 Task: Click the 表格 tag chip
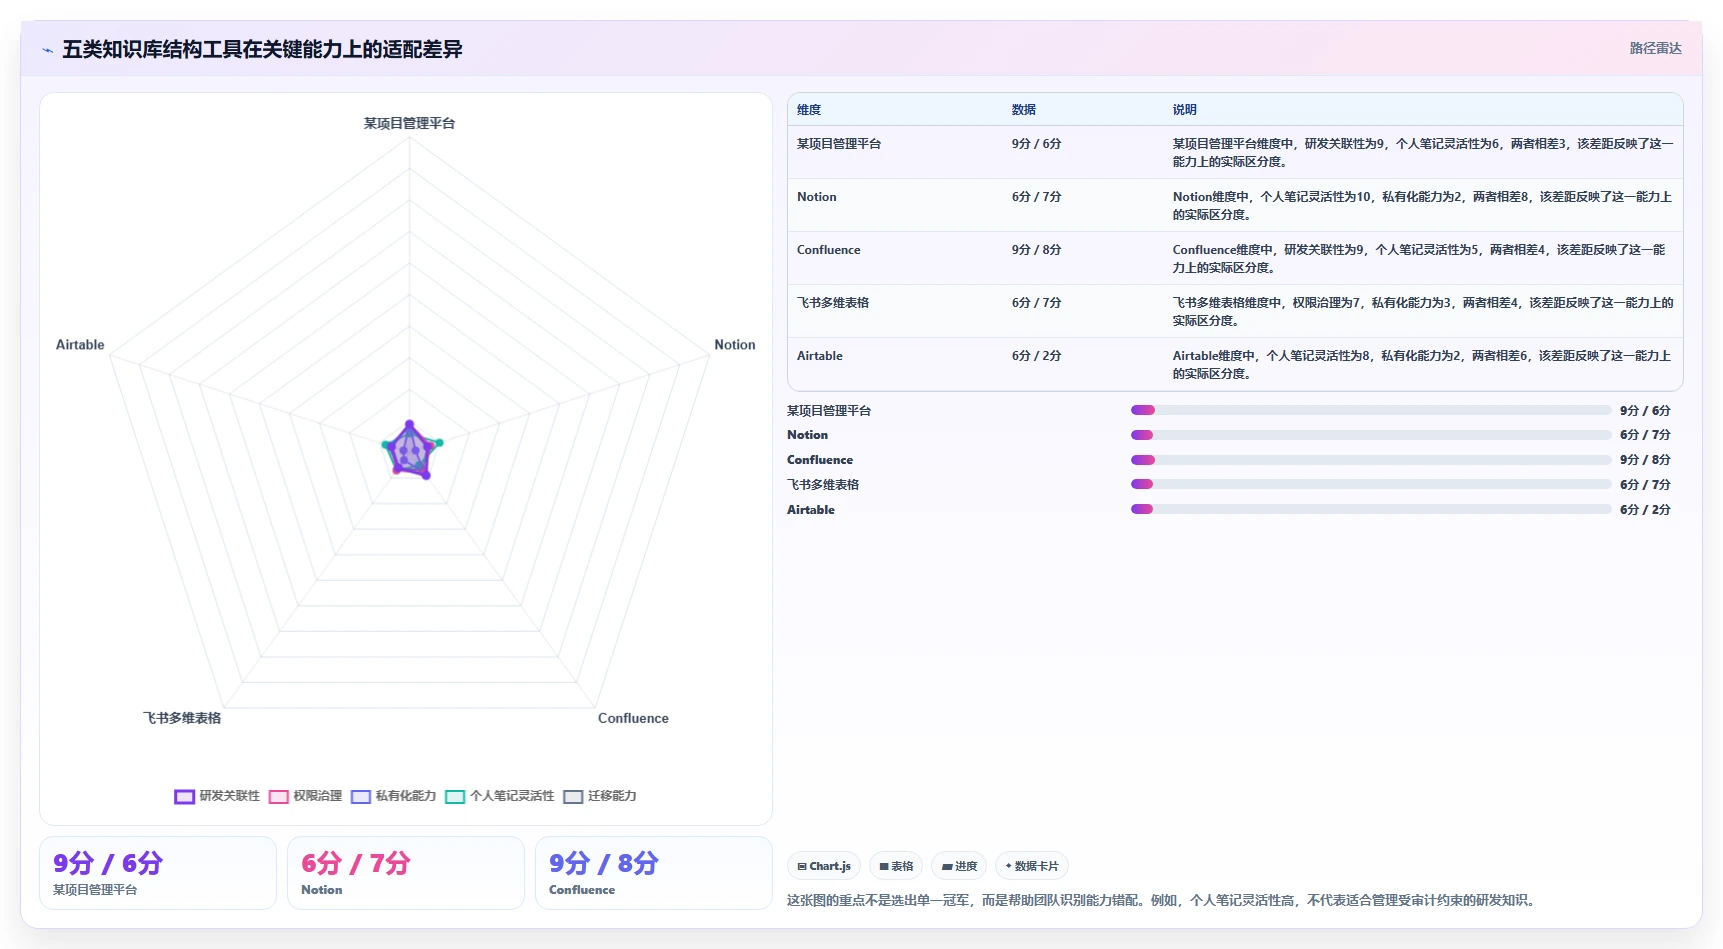[896, 866]
